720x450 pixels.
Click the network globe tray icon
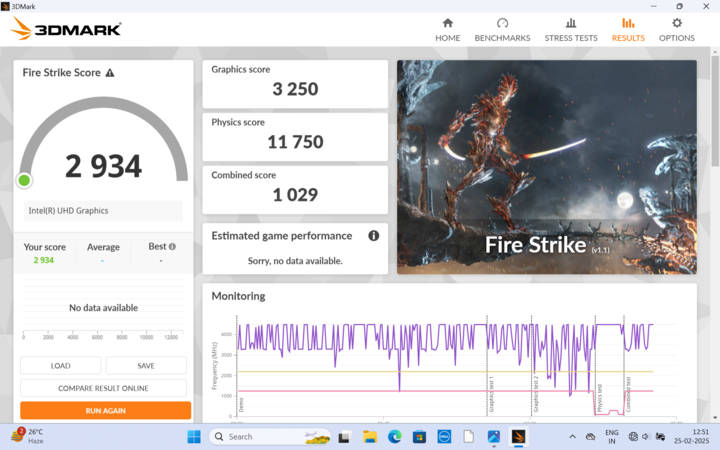coord(633,437)
